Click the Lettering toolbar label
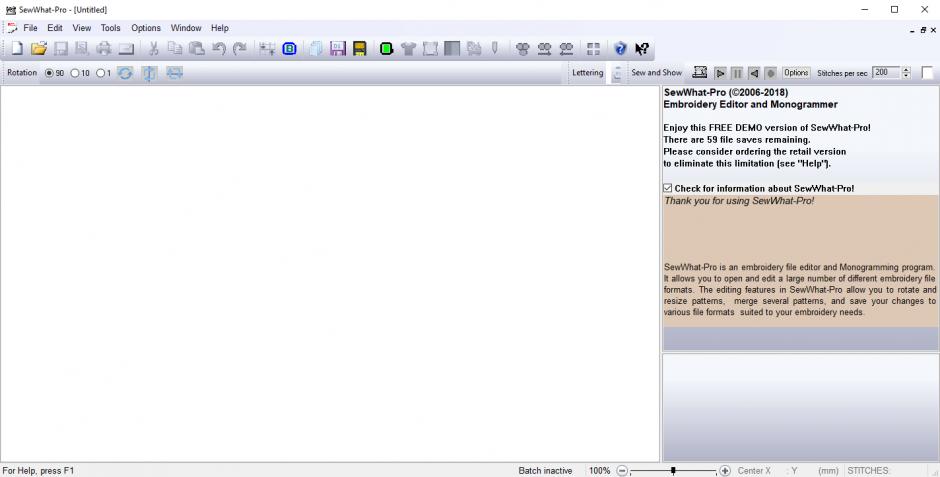Viewport: 940px width, 477px height. [588, 73]
